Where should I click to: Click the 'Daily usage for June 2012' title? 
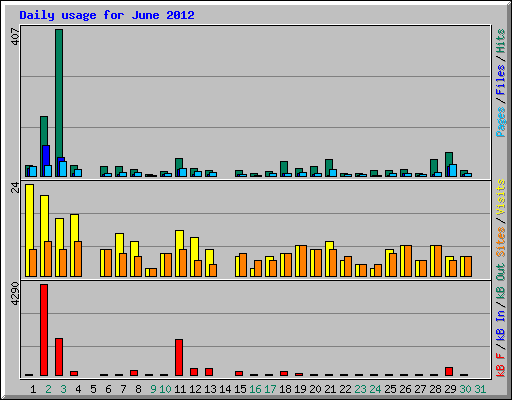click(x=107, y=15)
